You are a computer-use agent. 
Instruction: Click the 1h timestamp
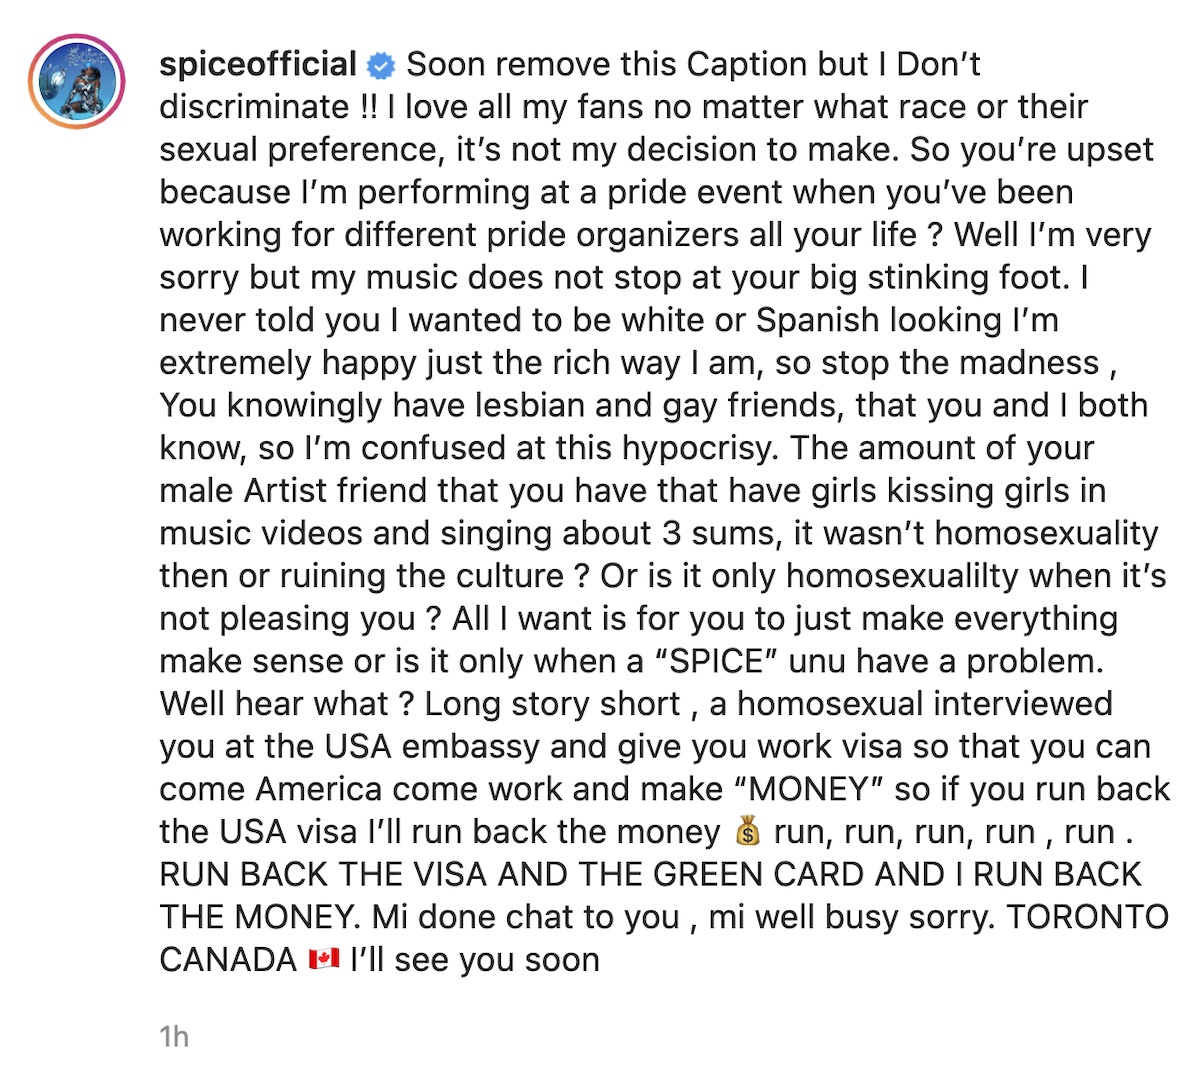tap(174, 1036)
